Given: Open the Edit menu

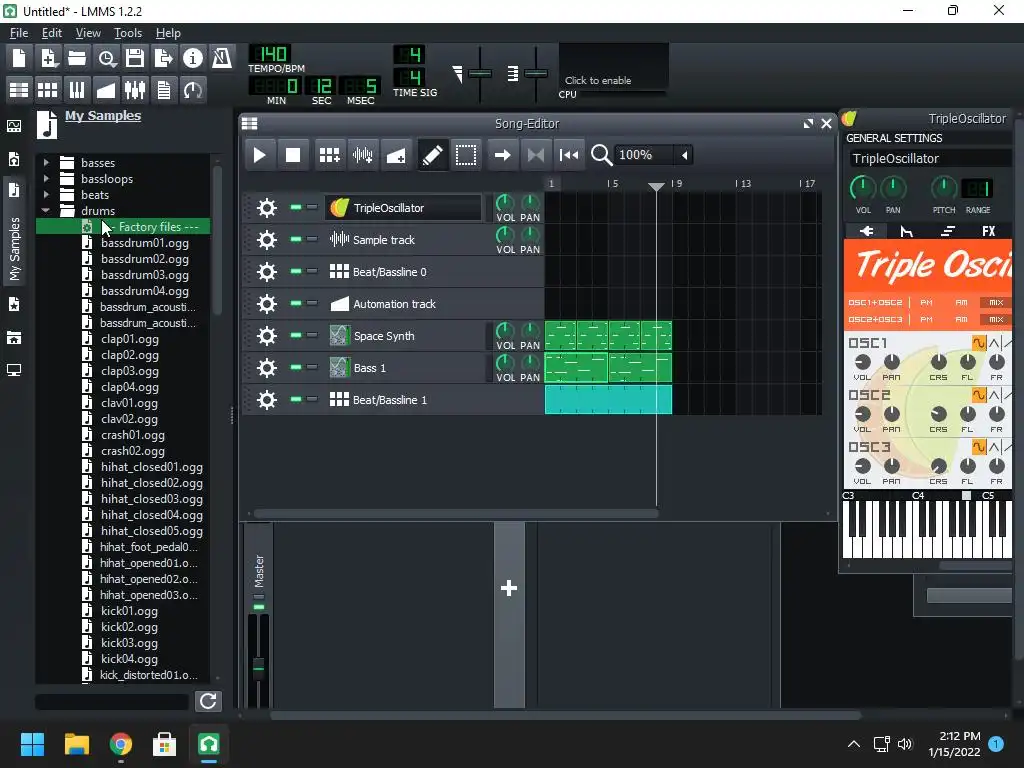Looking at the screenshot, I should pyautogui.click(x=52, y=33).
